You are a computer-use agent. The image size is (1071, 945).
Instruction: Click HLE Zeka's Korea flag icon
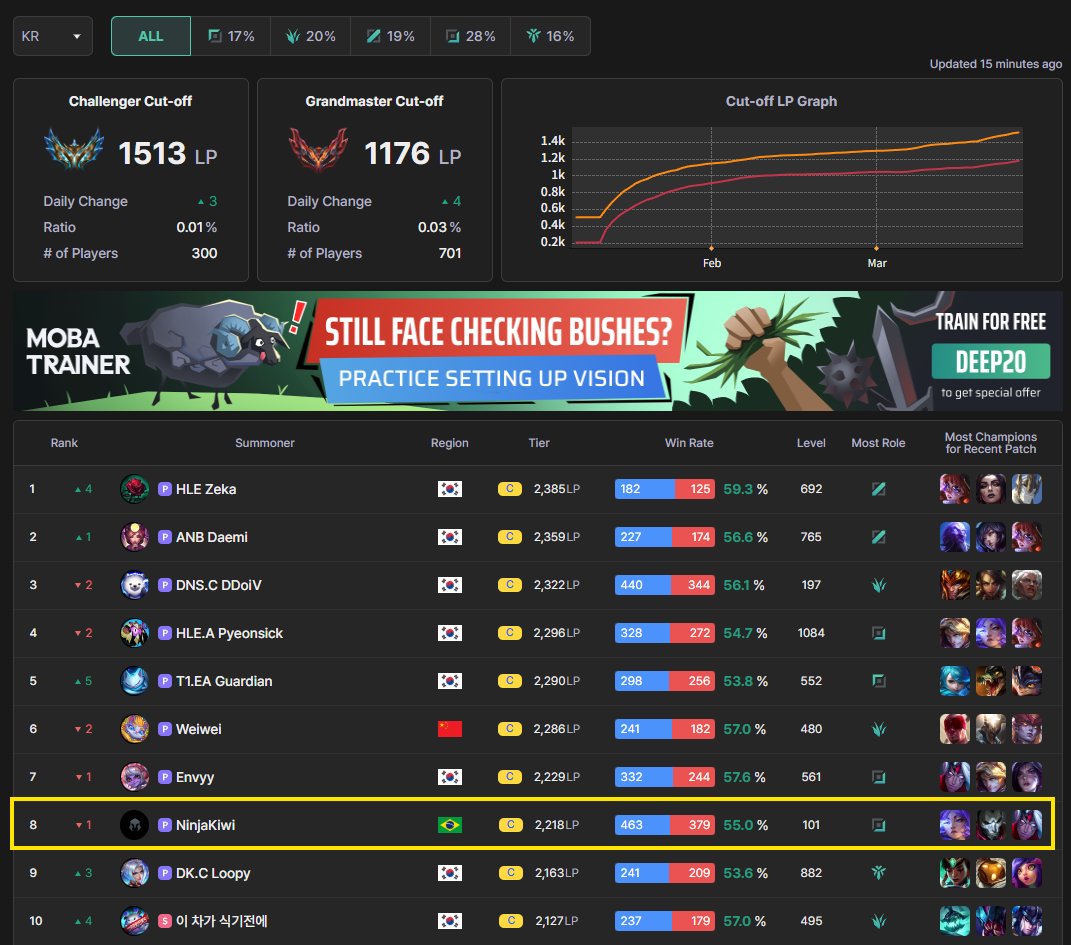pyautogui.click(x=449, y=489)
